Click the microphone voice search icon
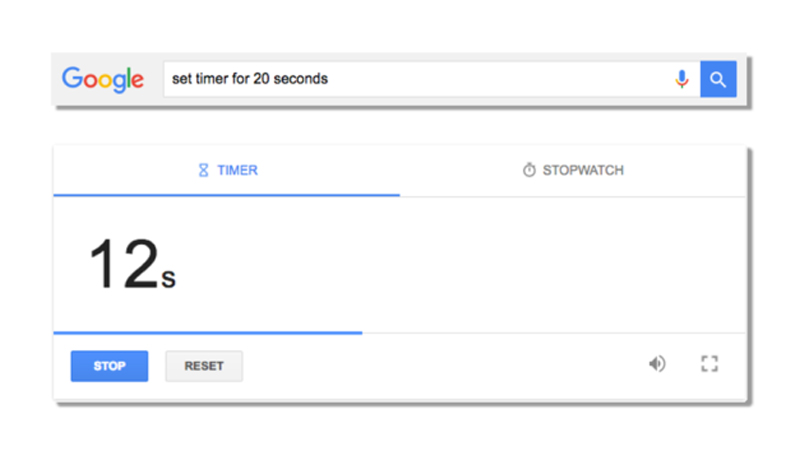The height and width of the screenshot is (450, 800). [x=682, y=79]
